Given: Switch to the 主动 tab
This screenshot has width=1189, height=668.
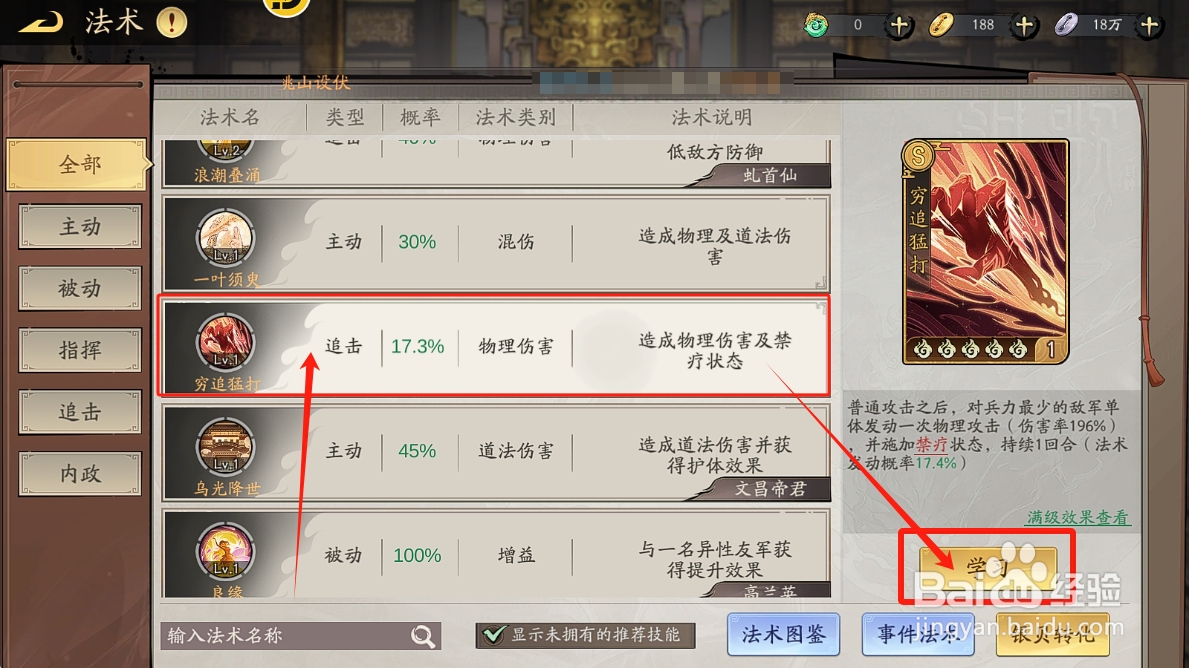Looking at the screenshot, I should coord(80,227).
